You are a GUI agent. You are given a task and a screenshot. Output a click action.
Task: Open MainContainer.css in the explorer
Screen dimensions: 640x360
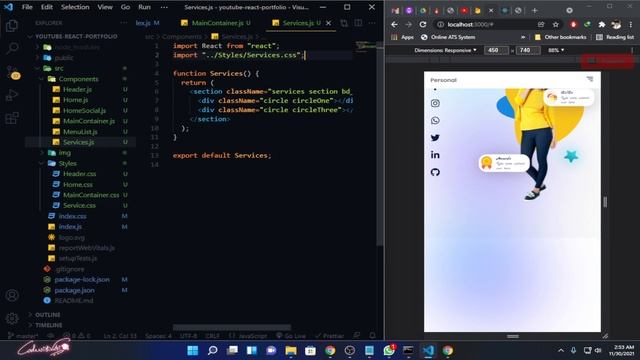tap(91, 195)
